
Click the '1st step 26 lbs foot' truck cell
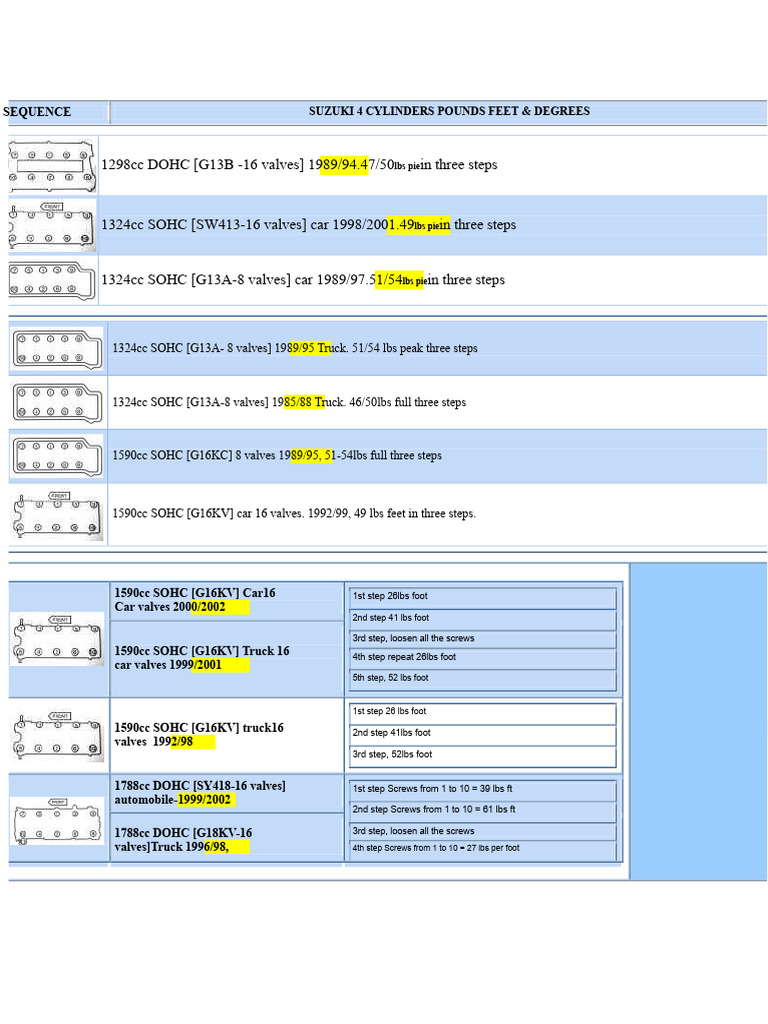tap(483, 712)
